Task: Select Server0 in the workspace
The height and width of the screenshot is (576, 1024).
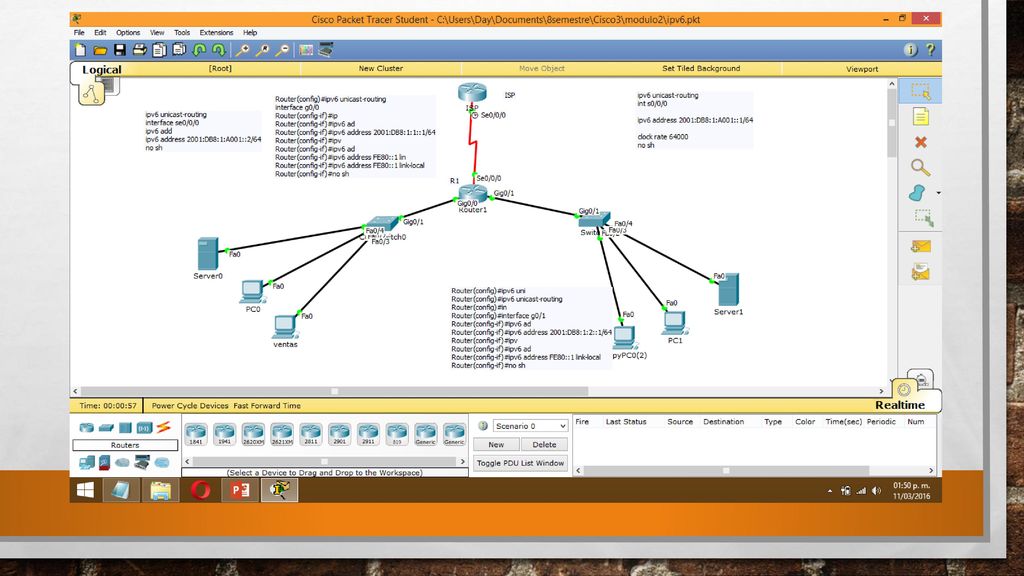Action: point(208,253)
